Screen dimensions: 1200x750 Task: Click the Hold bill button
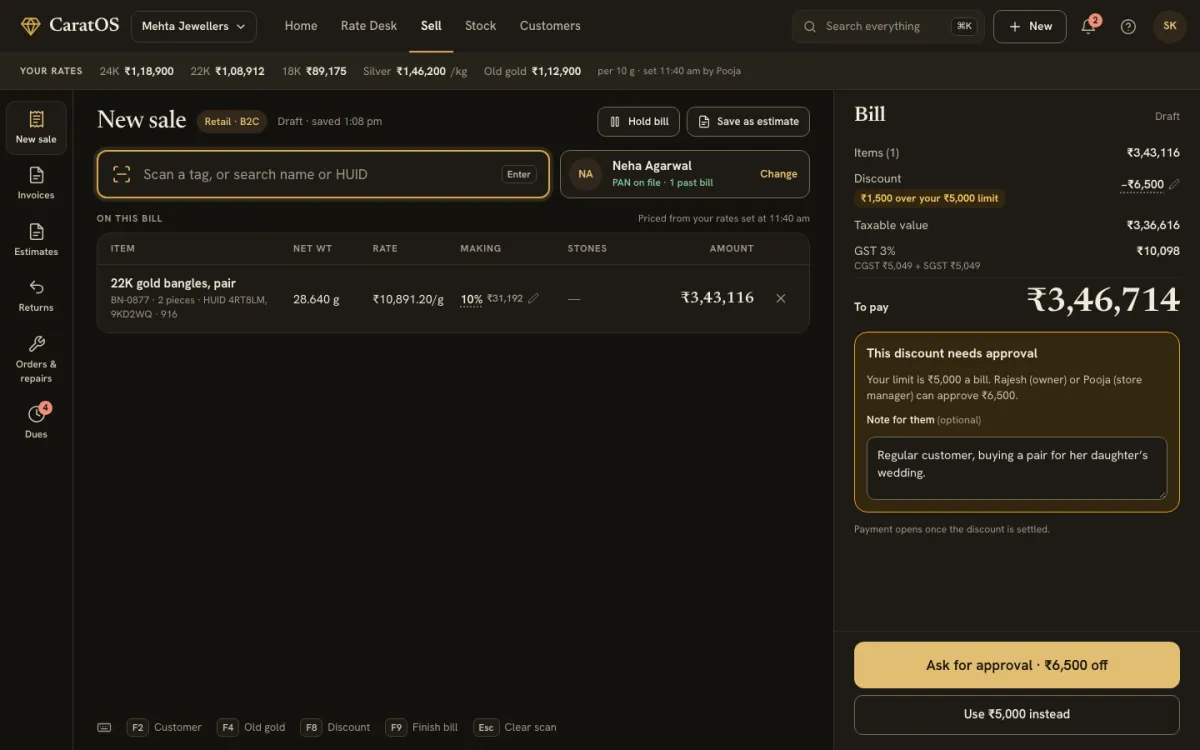click(x=639, y=122)
